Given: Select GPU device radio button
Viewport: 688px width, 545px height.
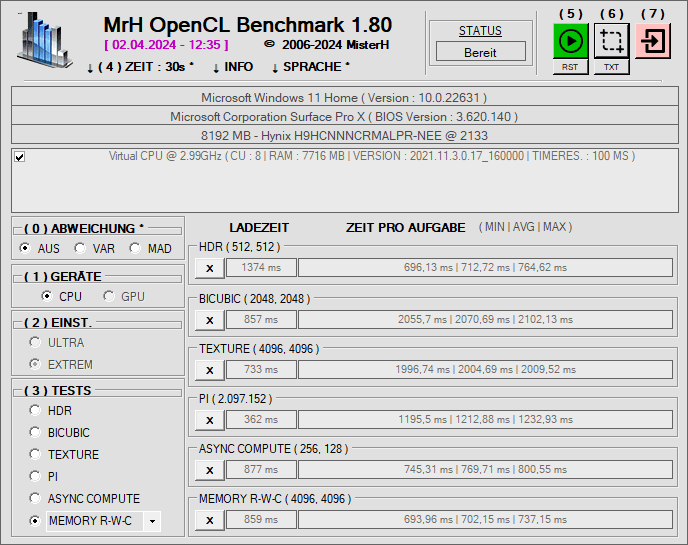Looking at the screenshot, I should pyautogui.click(x=124, y=297).
